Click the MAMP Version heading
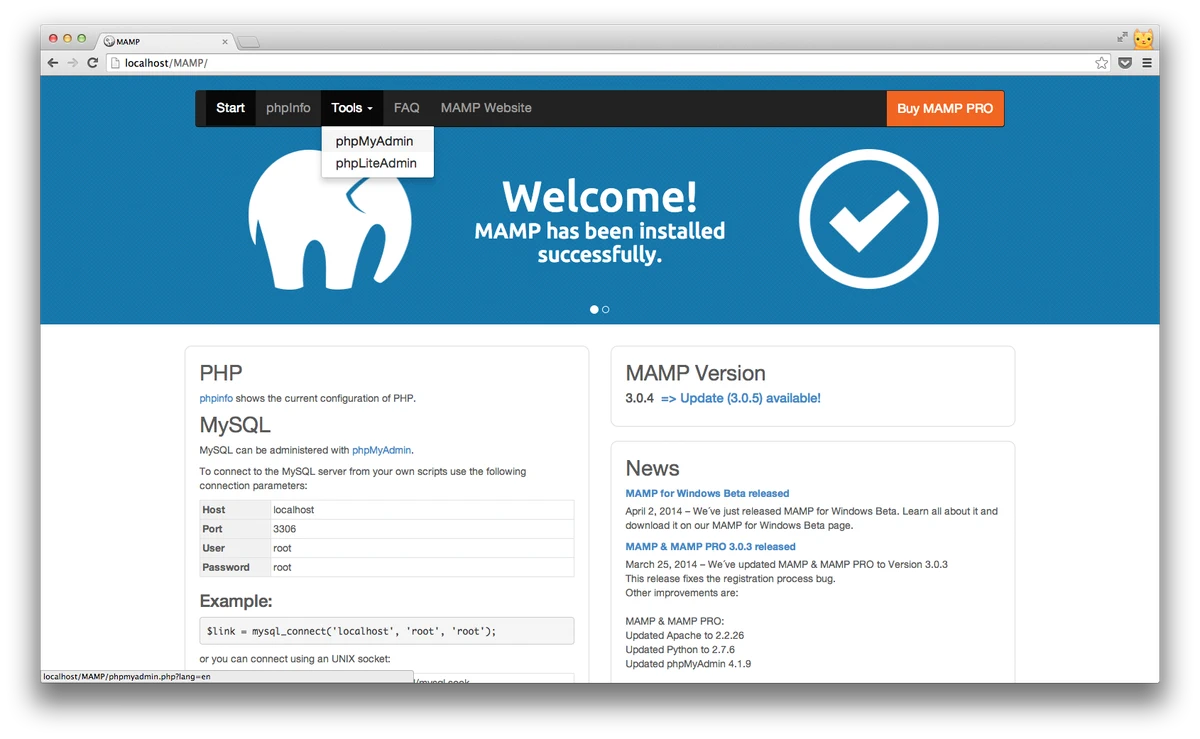The height and width of the screenshot is (739, 1200). pyautogui.click(x=695, y=373)
